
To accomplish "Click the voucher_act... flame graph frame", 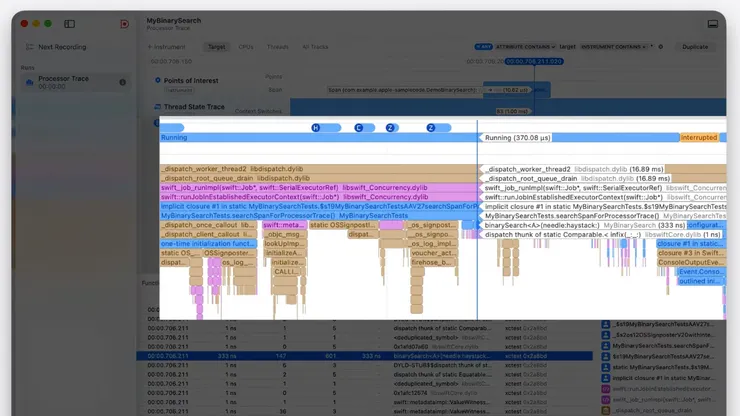I will pyautogui.click(x=432, y=253).
